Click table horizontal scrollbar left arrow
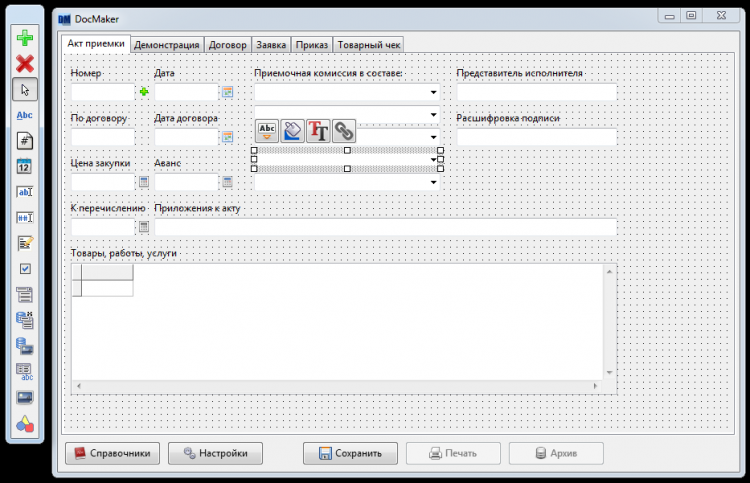The image size is (750, 483). click(79, 386)
